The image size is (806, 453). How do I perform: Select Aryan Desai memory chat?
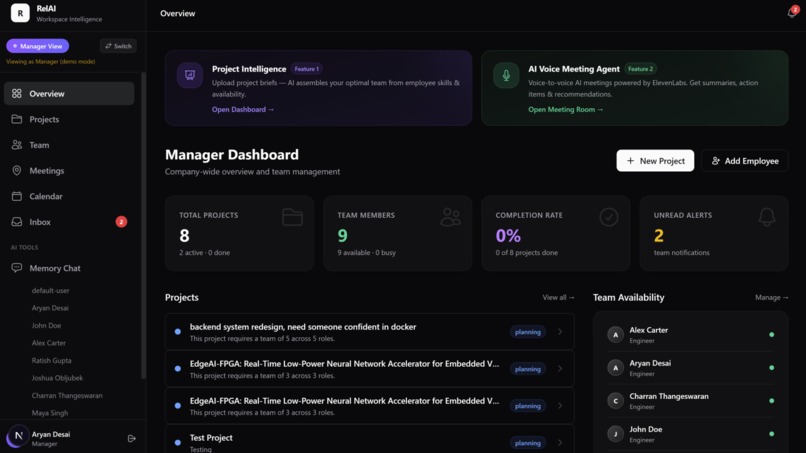coord(50,308)
